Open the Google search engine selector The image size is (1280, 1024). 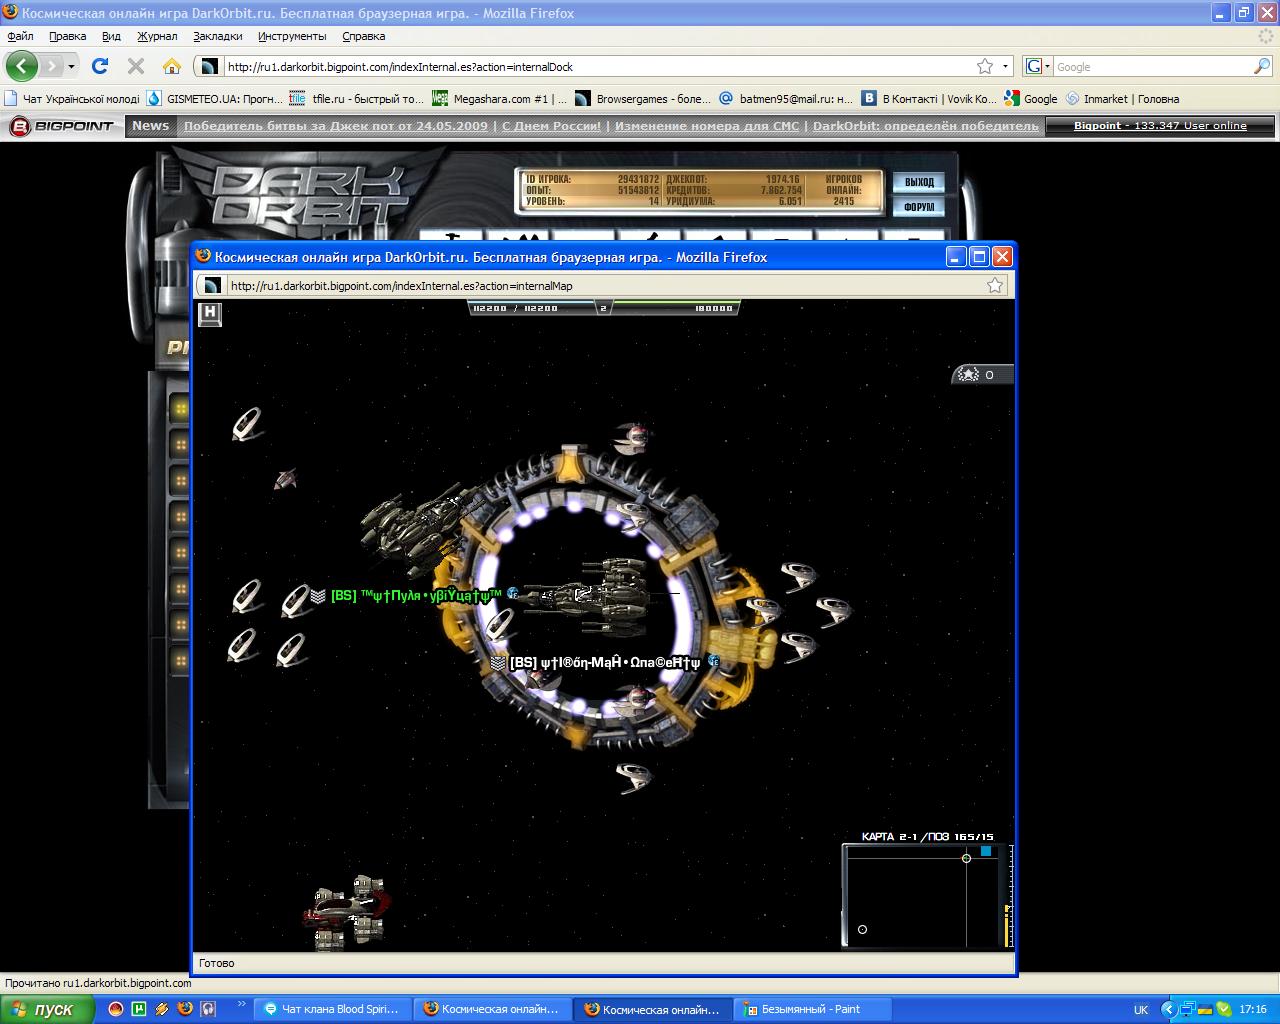pos(1038,67)
